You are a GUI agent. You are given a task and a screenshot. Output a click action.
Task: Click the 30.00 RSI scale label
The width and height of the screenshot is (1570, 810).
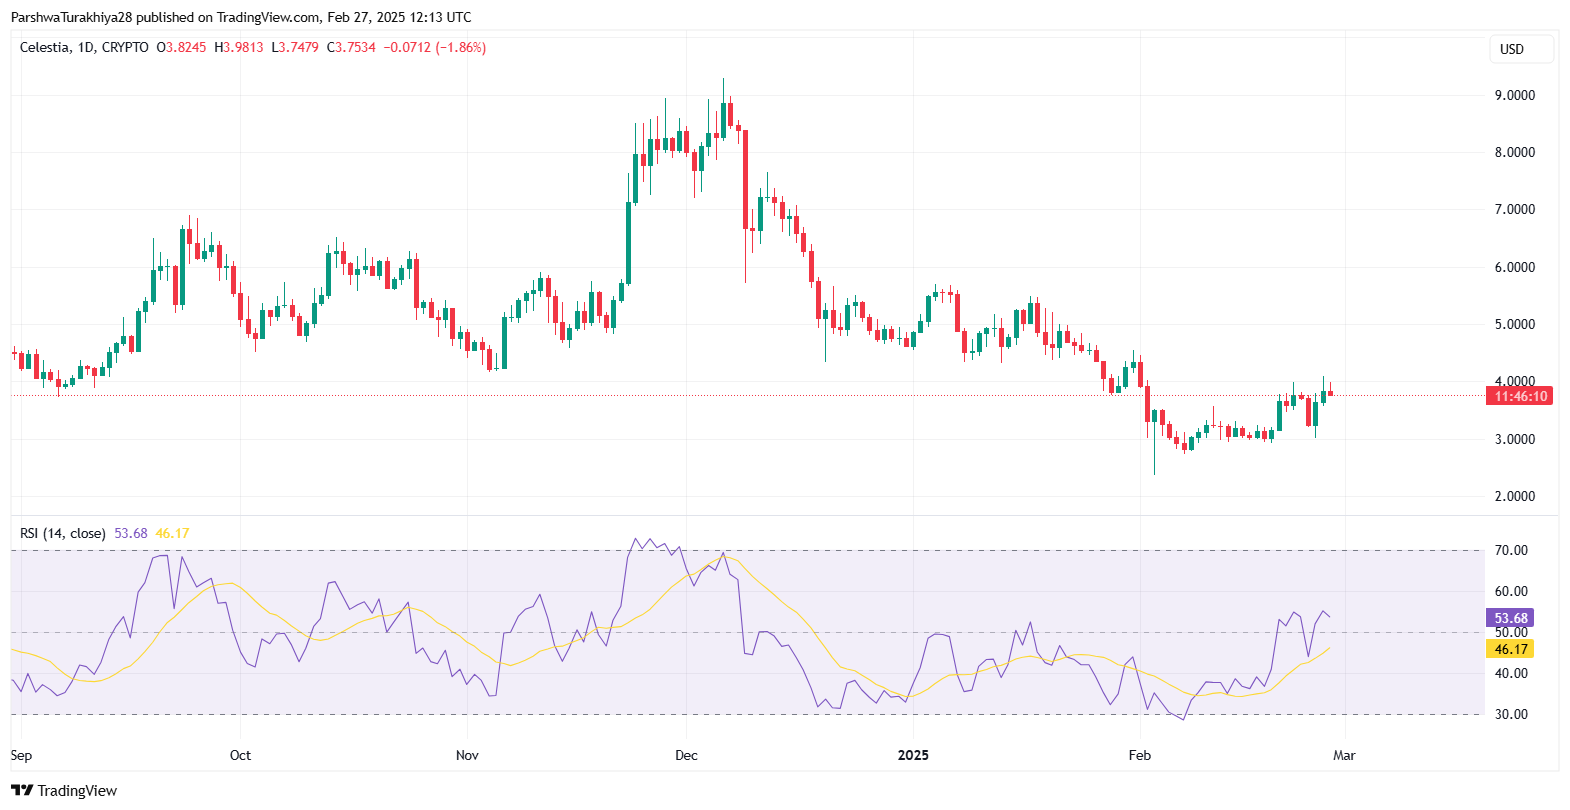pyautogui.click(x=1511, y=714)
